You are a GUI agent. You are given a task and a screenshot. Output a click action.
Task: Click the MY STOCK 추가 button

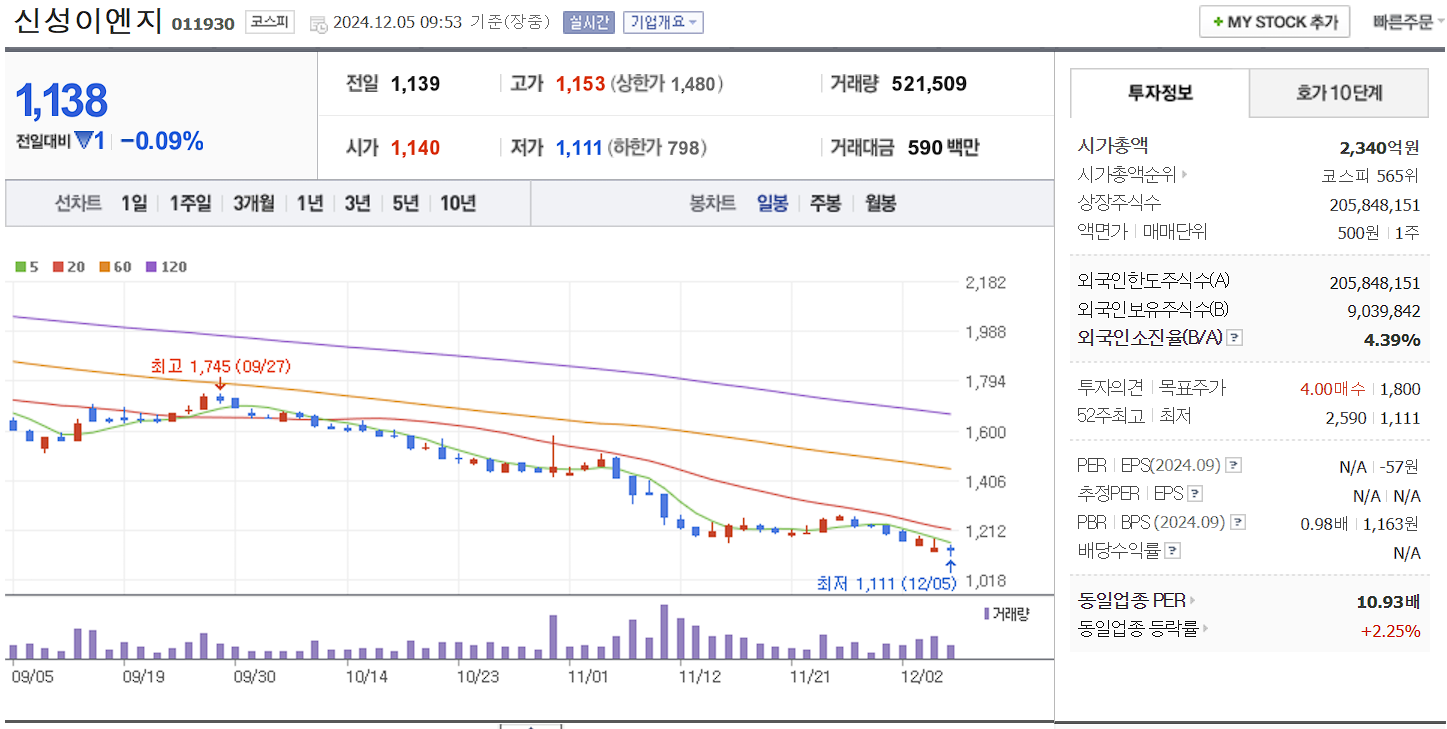[x=1274, y=21]
